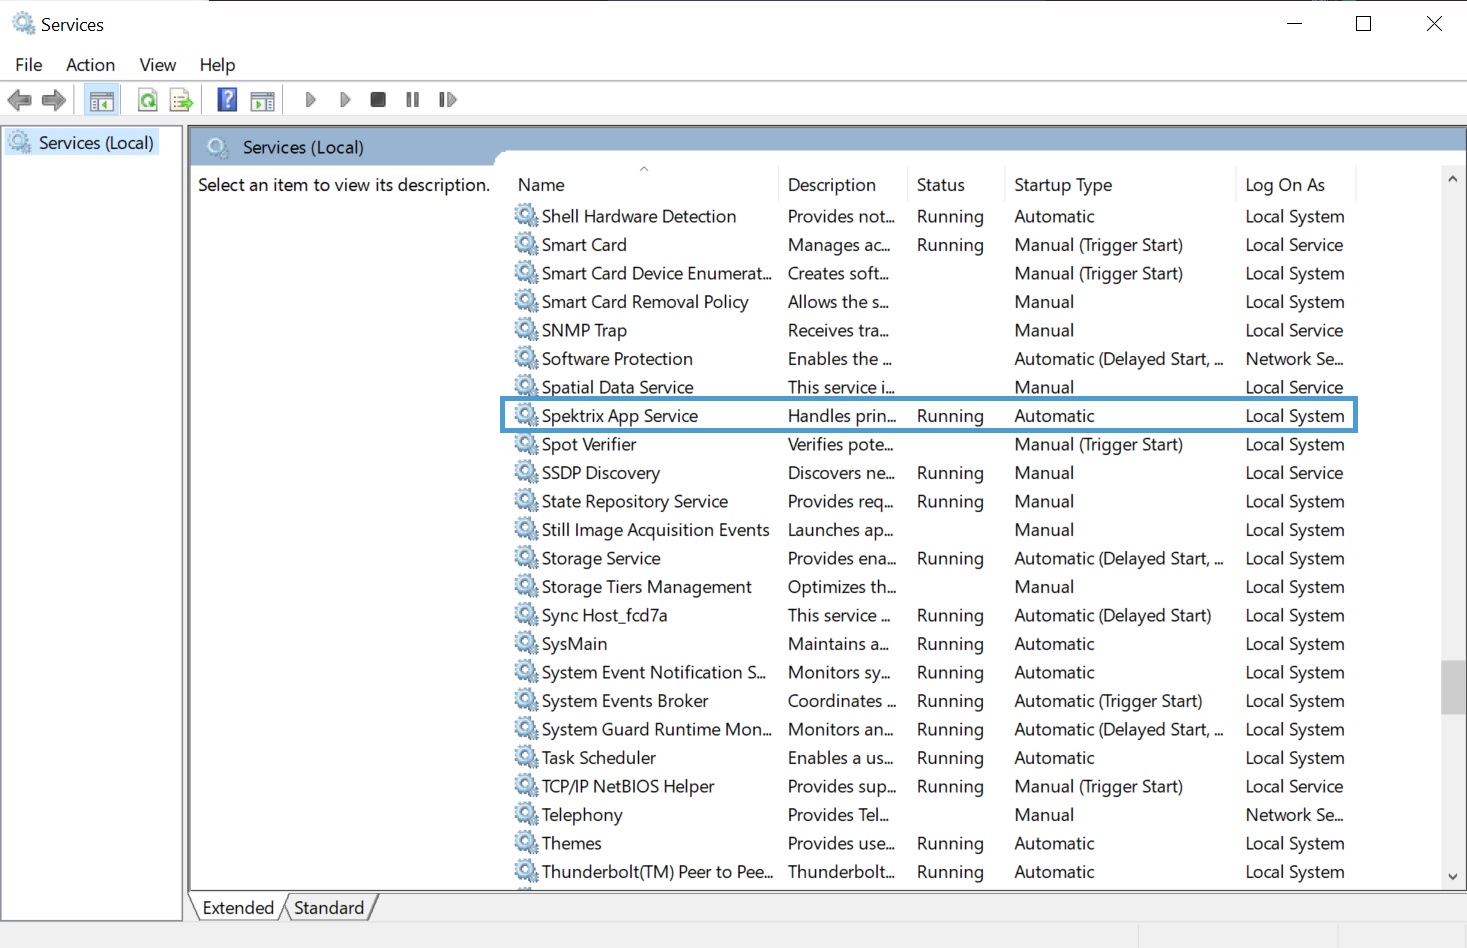Switch to the Extended tab
Viewport: 1467px width, 948px height.
[238, 908]
